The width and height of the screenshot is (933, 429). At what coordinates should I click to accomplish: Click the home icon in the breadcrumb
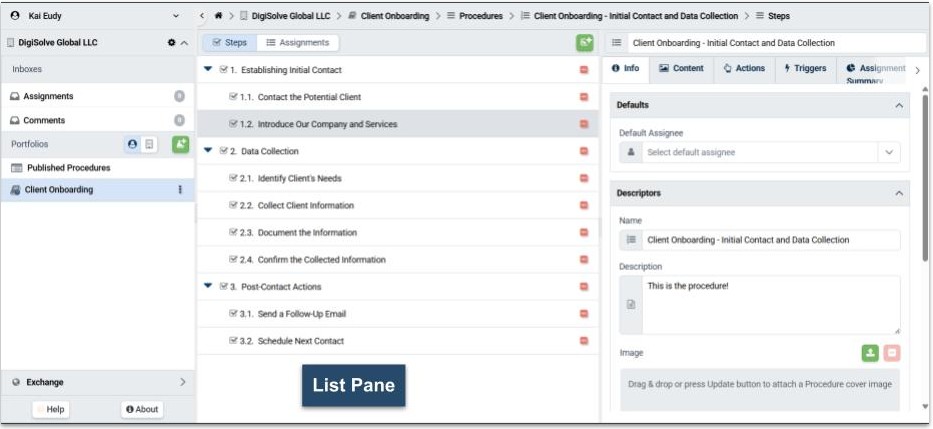pyautogui.click(x=219, y=16)
